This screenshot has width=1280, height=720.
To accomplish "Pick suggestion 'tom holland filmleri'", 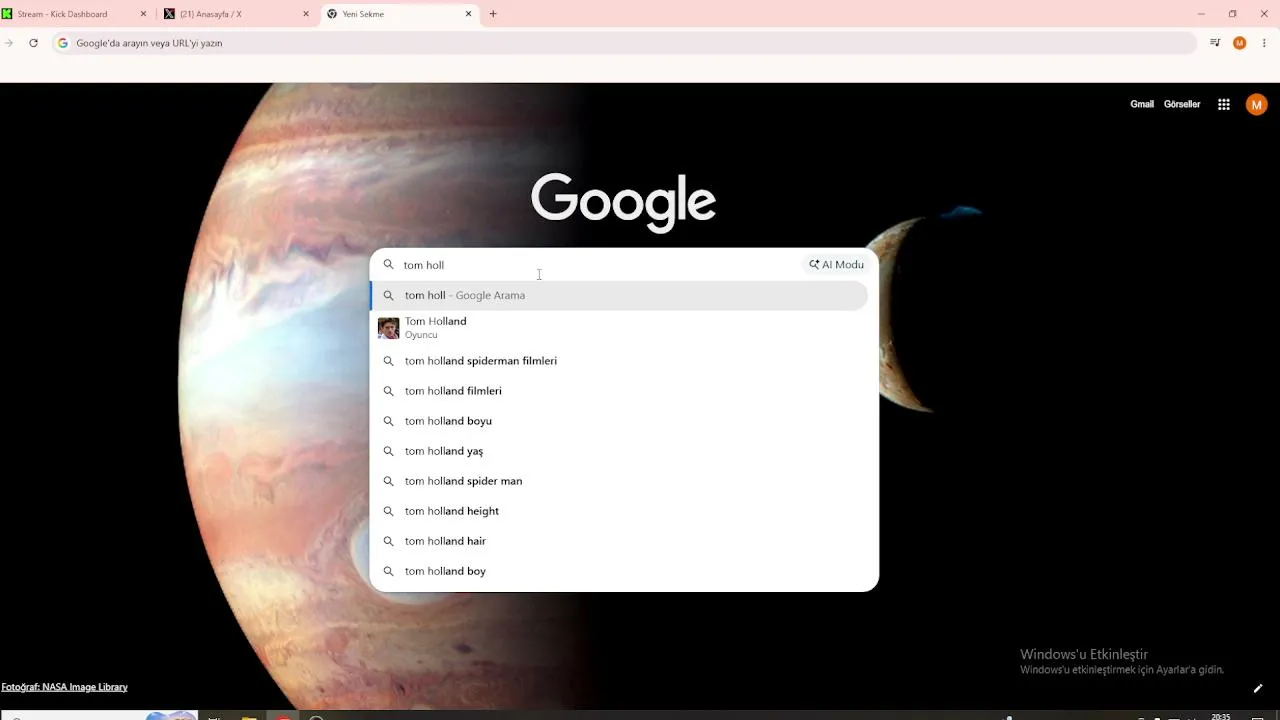I will [619, 391].
